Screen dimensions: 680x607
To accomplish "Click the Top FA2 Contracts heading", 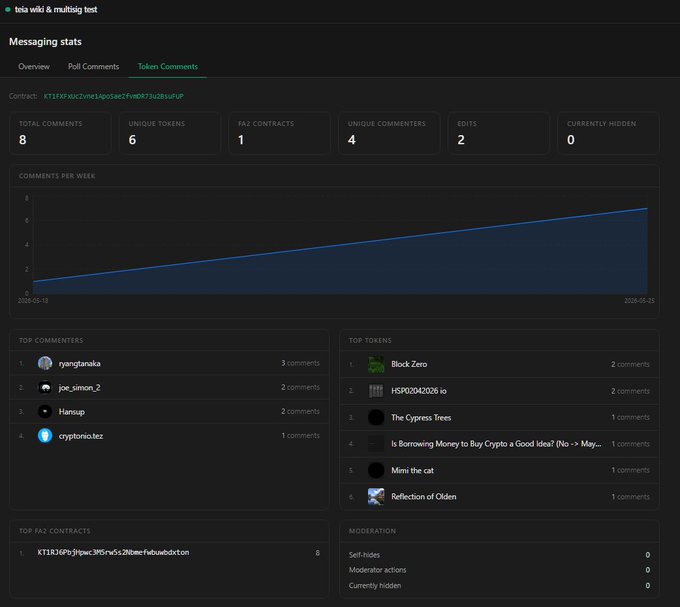I will tap(55, 531).
